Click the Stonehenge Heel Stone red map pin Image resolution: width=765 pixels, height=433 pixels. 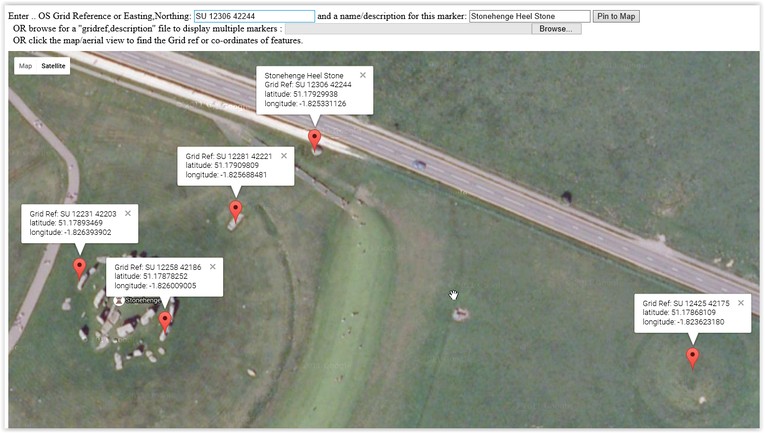[315, 139]
